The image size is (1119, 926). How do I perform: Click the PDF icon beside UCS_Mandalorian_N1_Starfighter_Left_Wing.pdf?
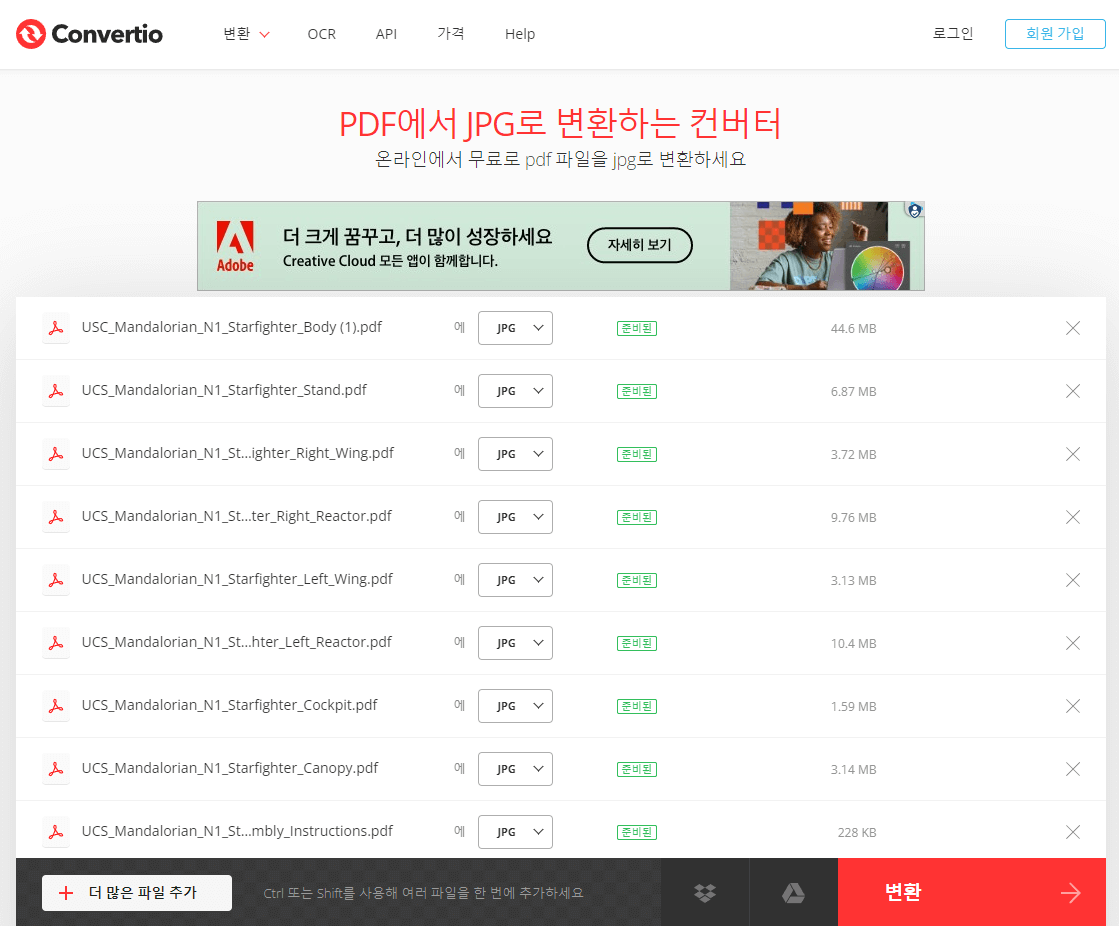(x=56, y=579)
